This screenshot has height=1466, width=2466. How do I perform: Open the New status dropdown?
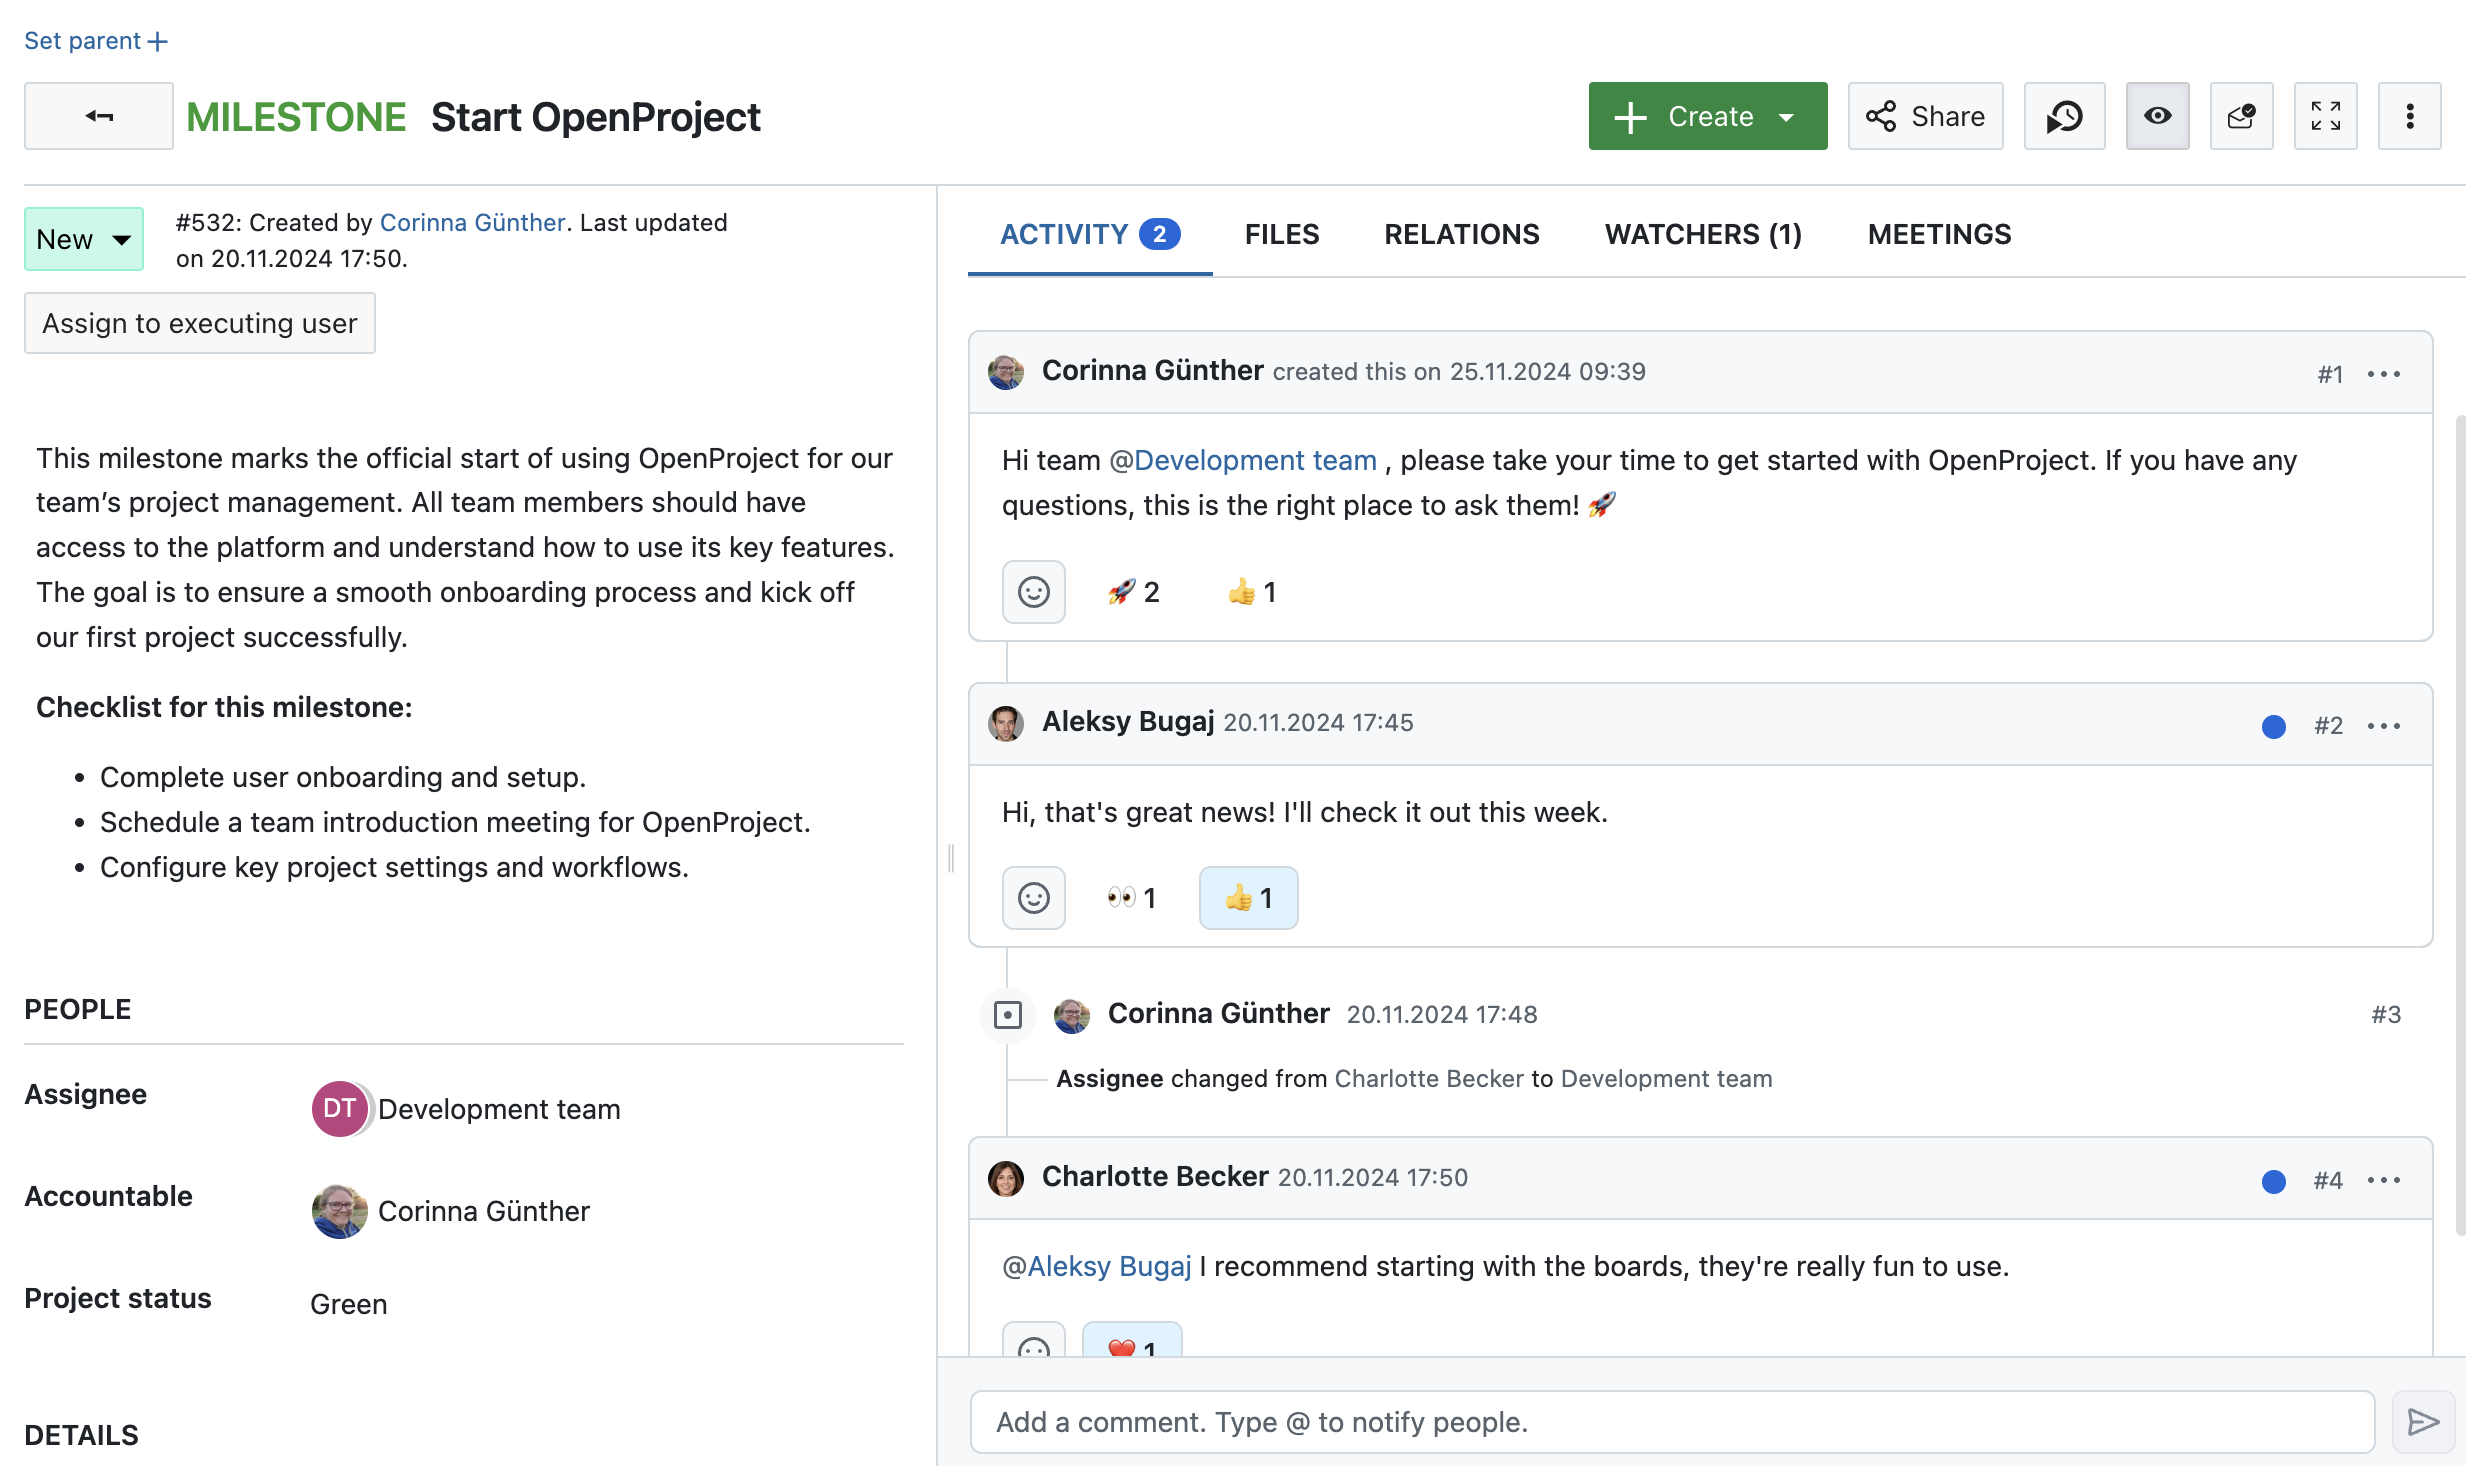click(82, 237)
